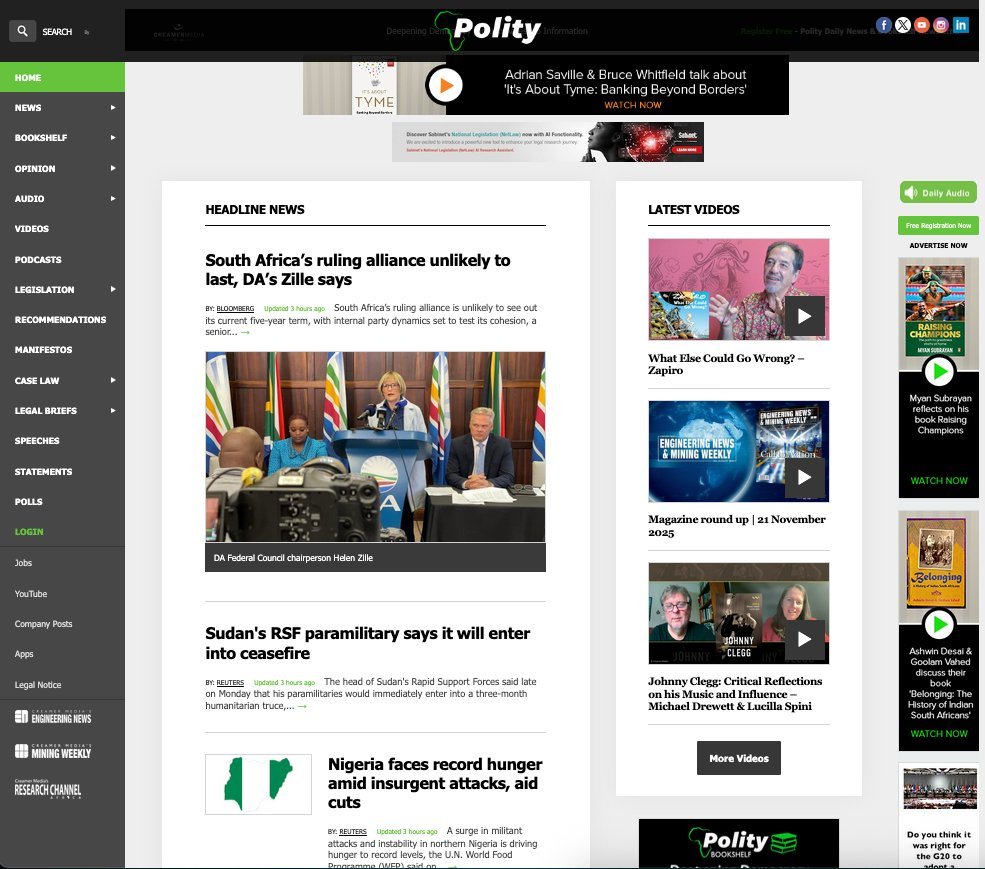Open the South Africa's ruling alliance headline
985x869 pixels.
coord(357,270)
